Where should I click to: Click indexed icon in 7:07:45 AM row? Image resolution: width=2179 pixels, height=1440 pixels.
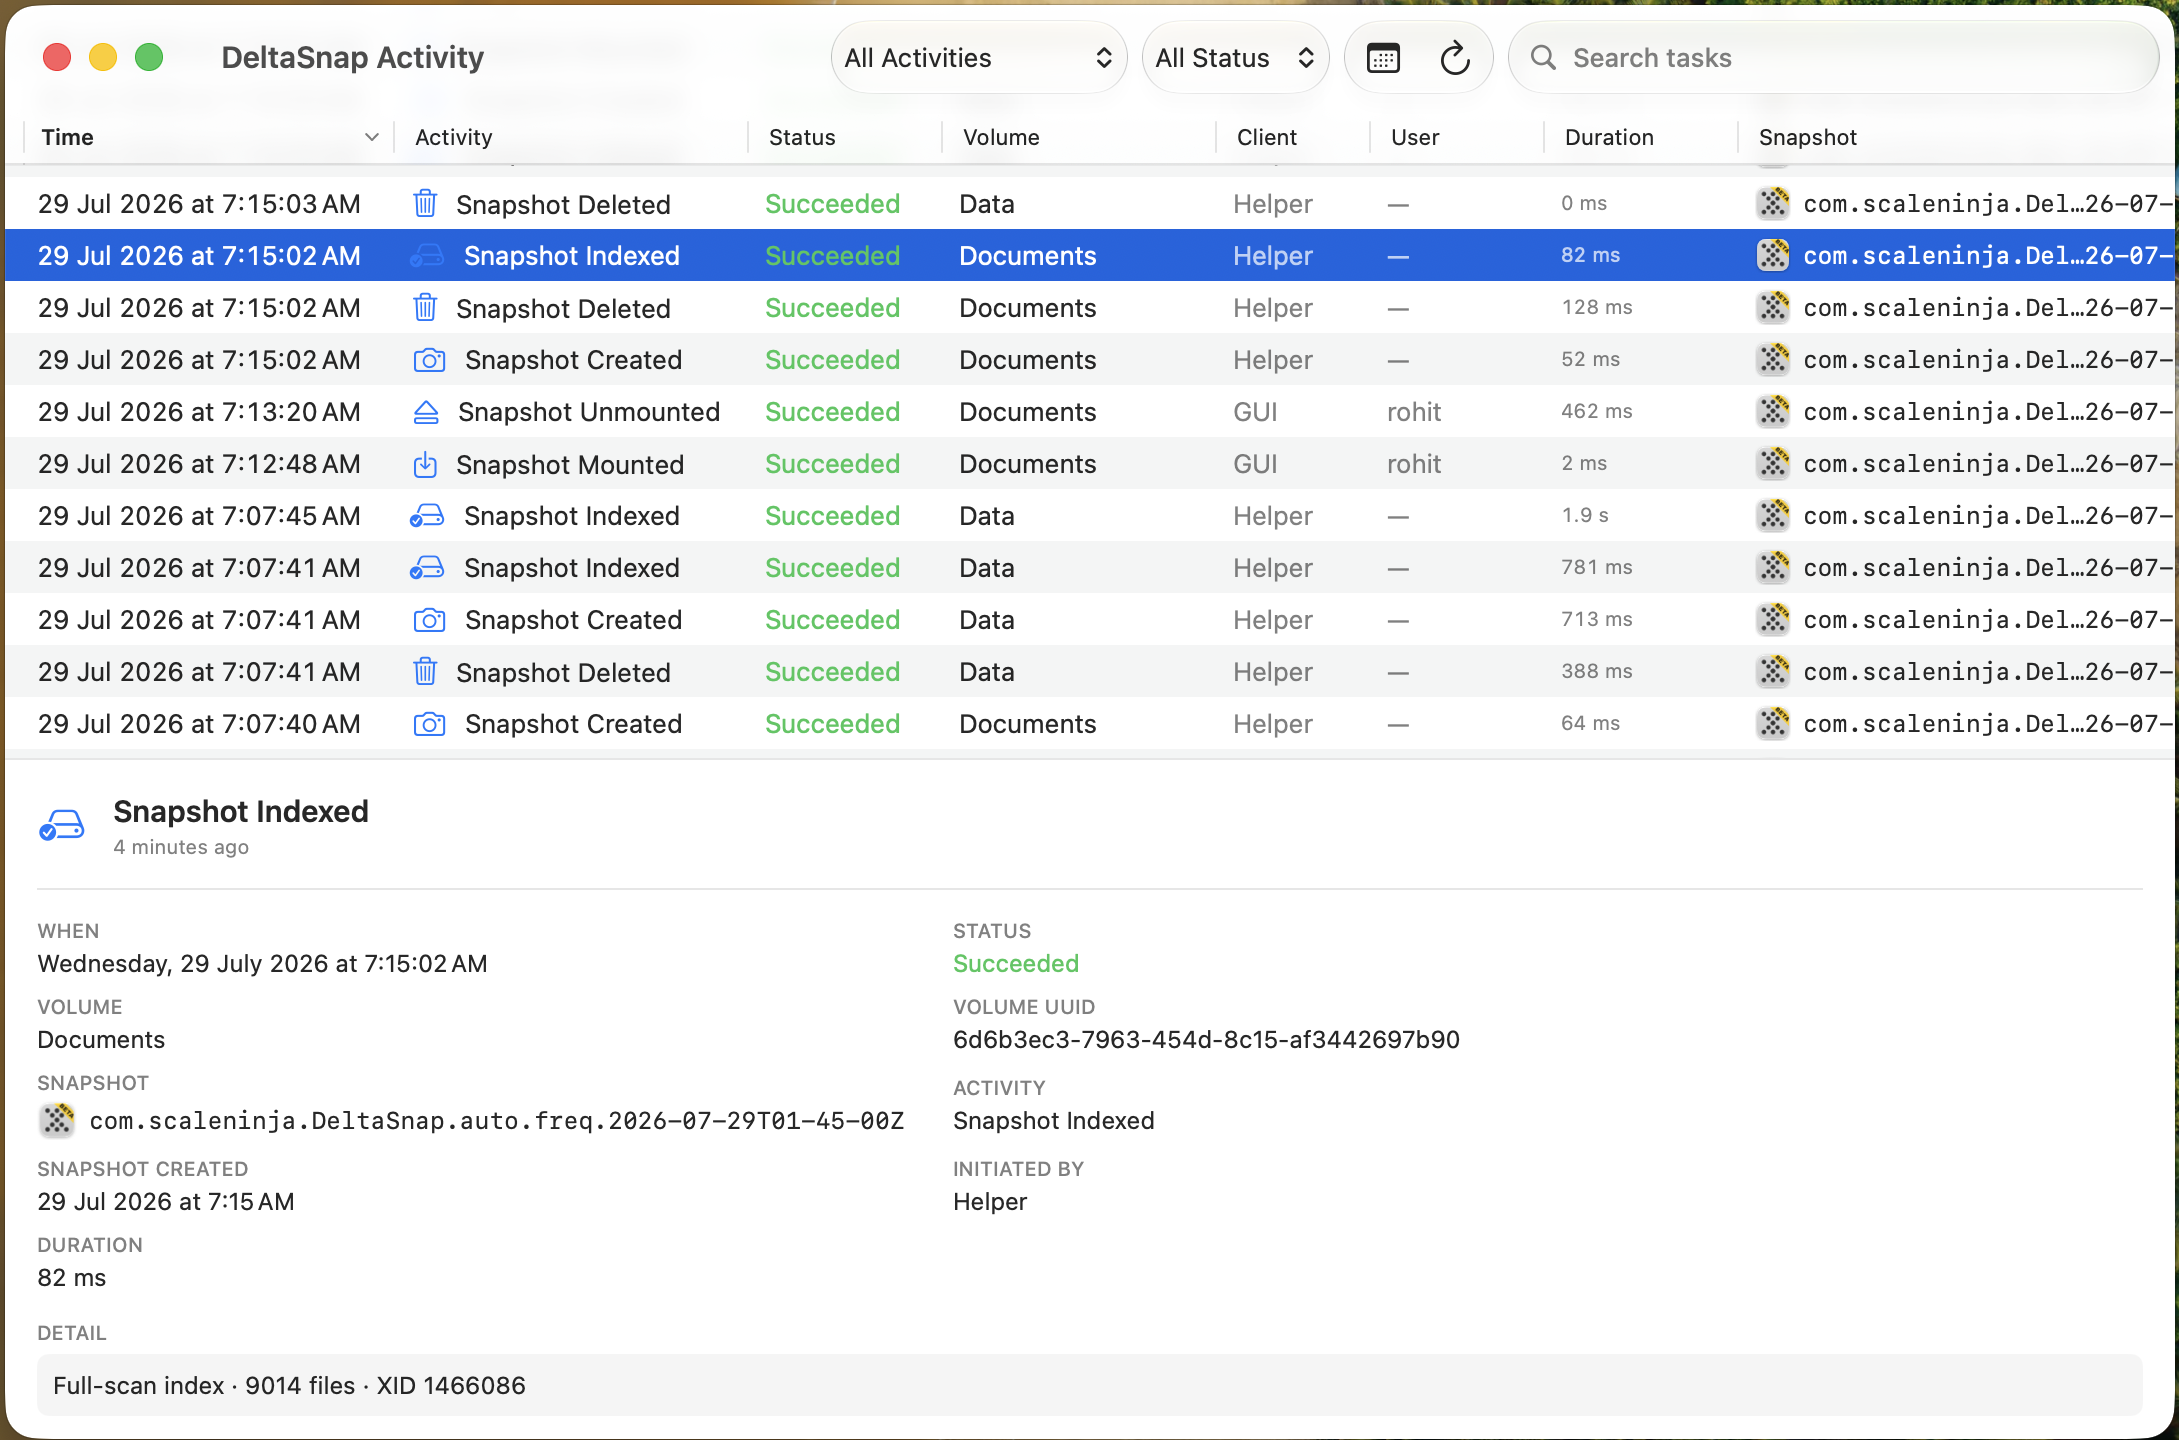pos(427,516)
